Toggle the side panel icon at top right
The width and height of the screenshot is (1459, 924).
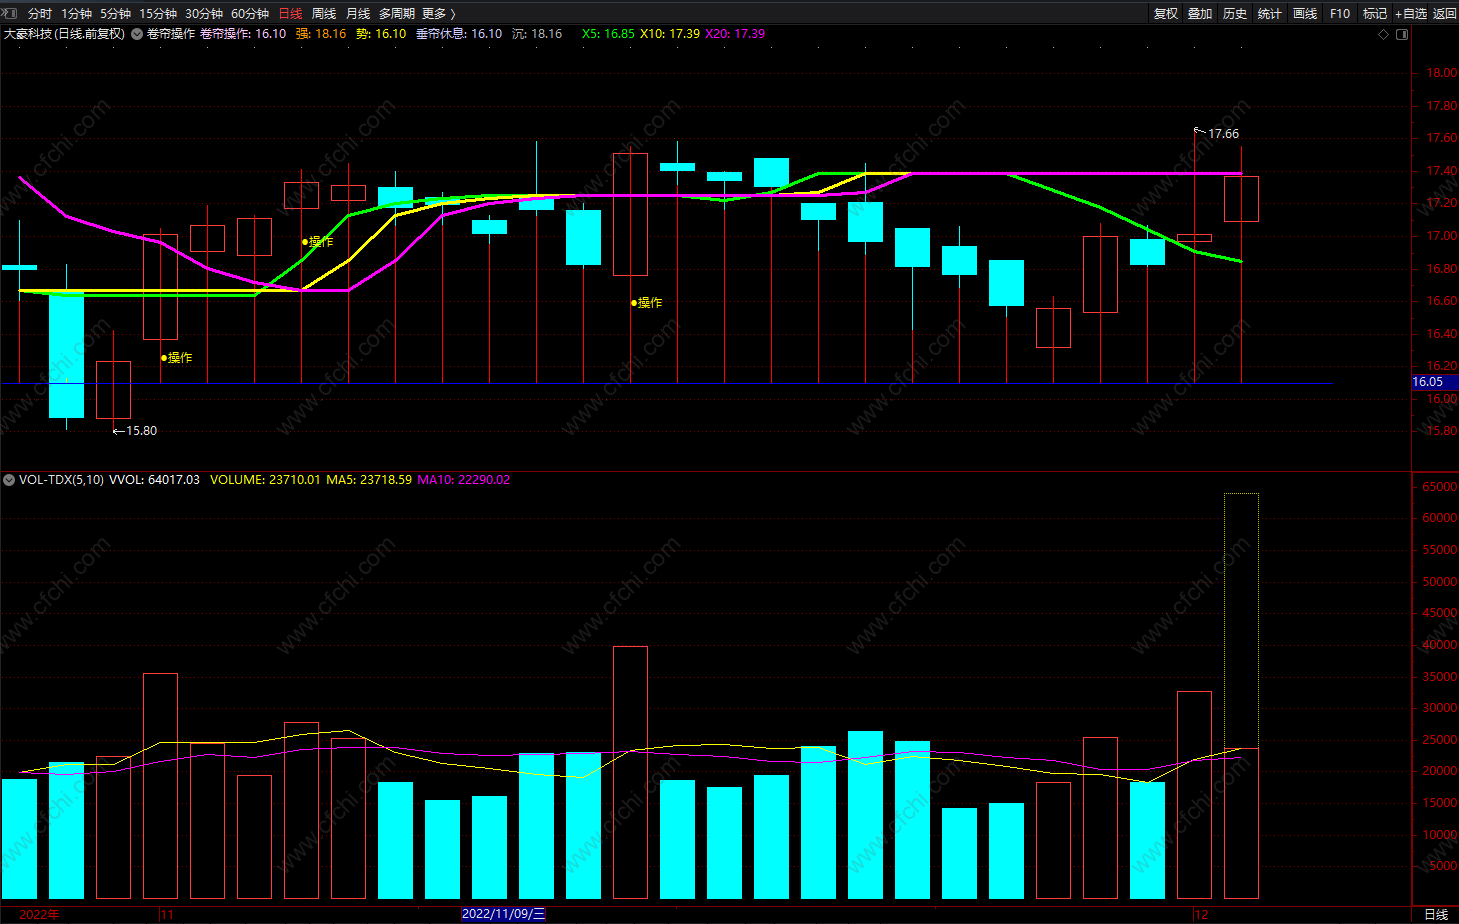pyautogui.click(x=1402, y=34)
